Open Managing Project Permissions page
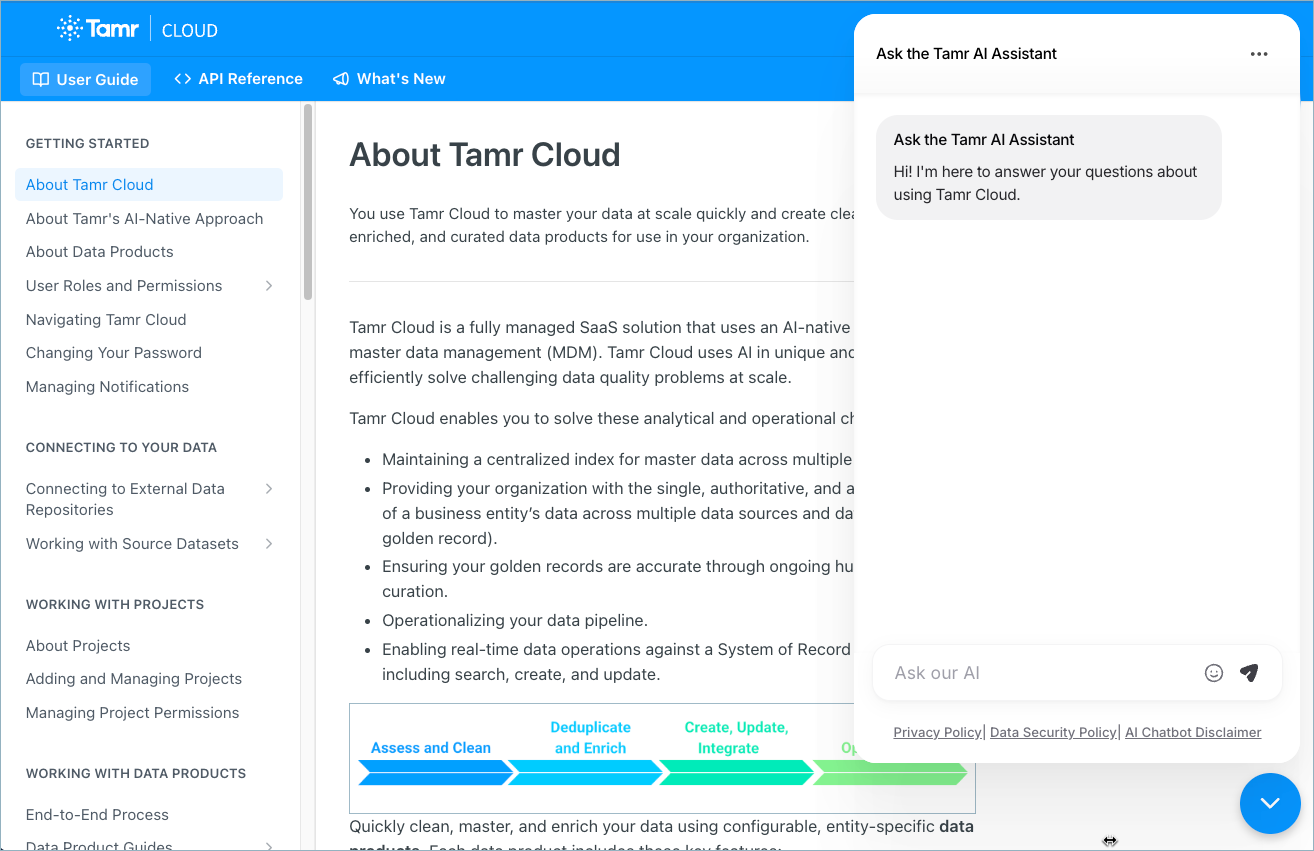The width and height of the screenshot is (1314, 851). (x=132, y=713)
